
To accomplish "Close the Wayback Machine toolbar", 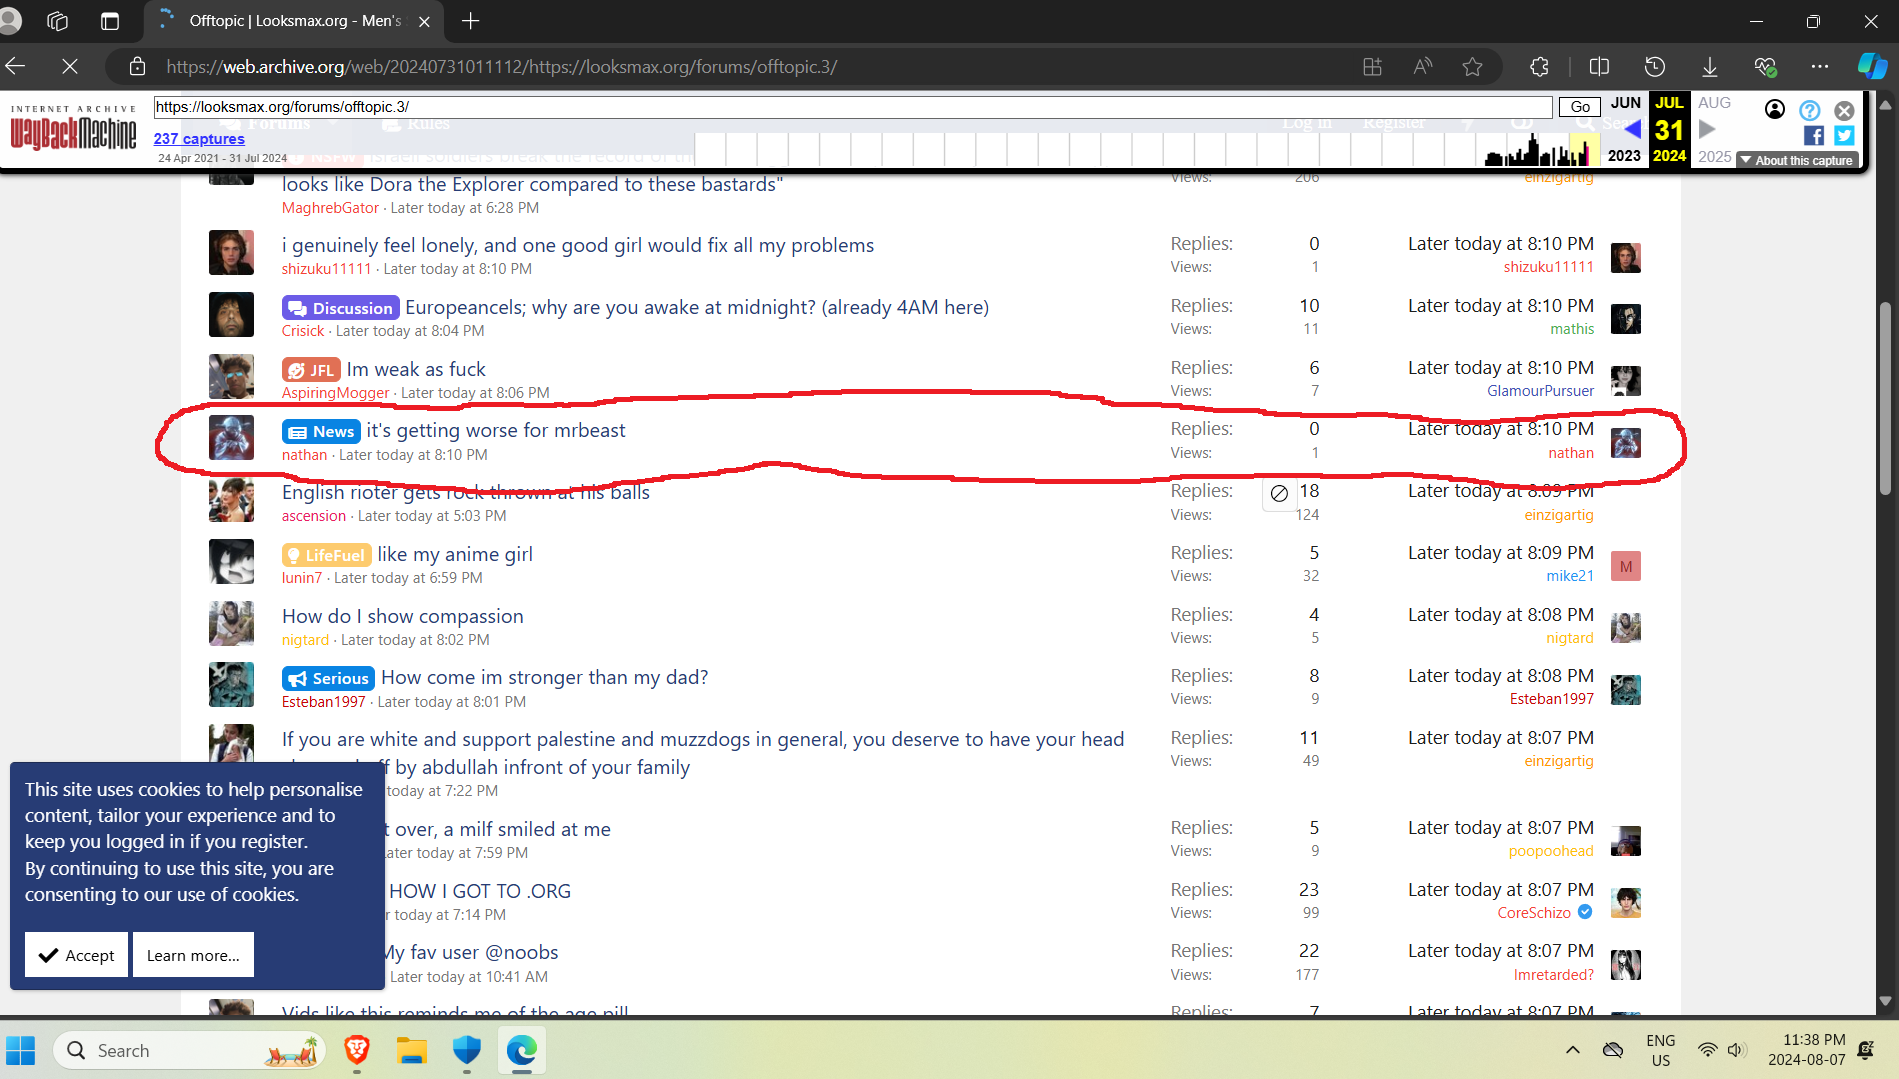I will 1844,110.
